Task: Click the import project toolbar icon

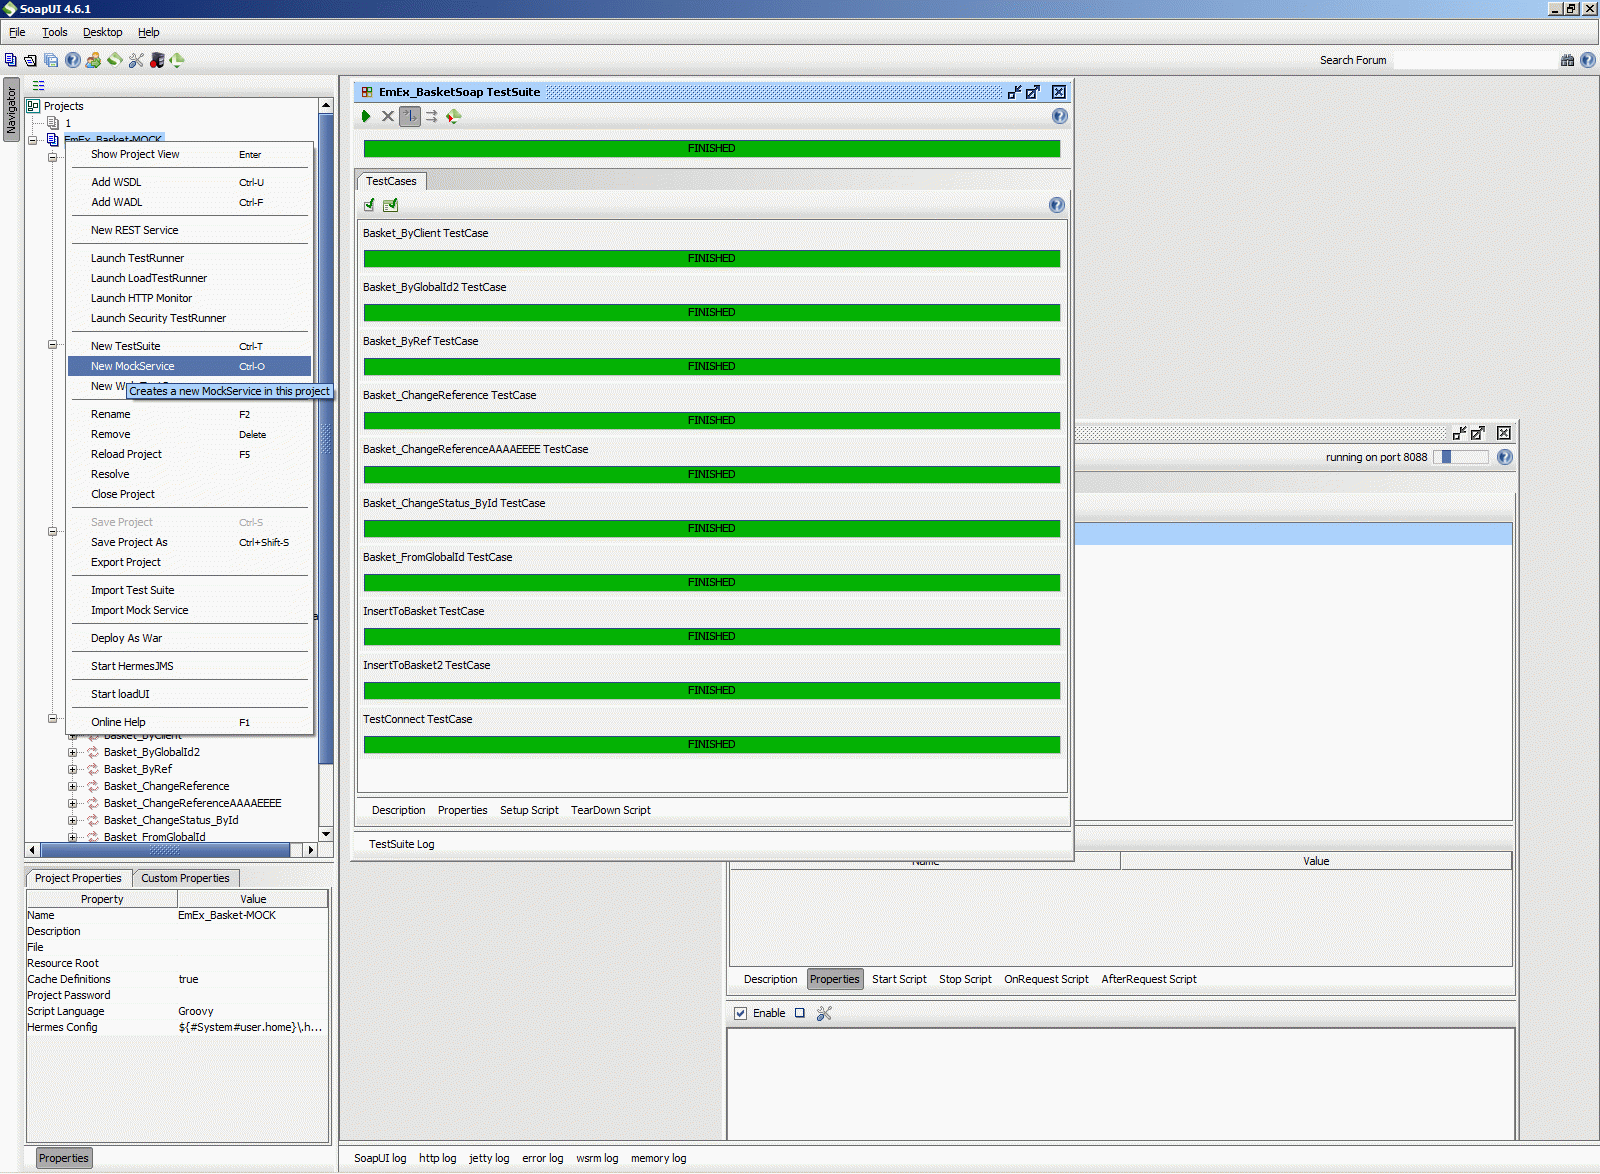Action: click(x=31, y=60)
